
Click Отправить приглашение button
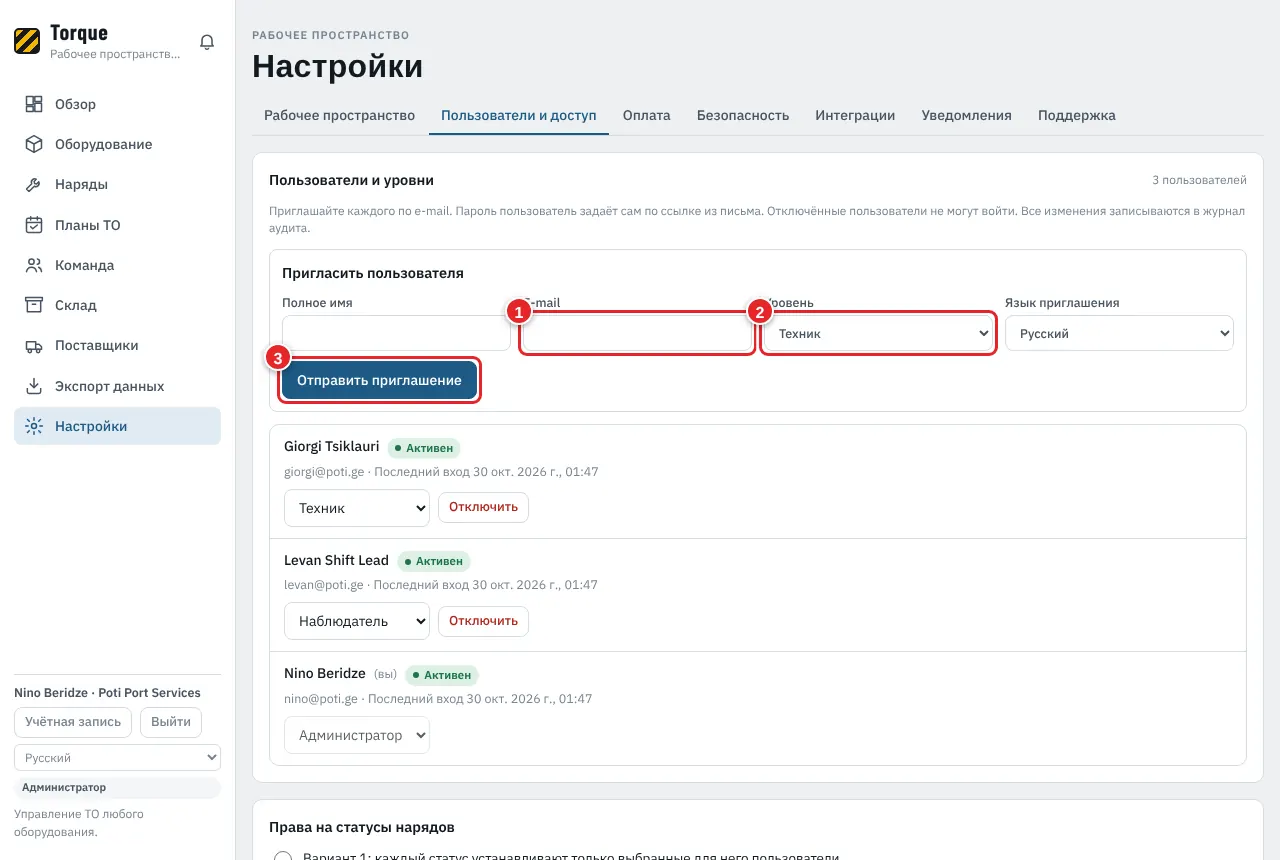point(379,380)
